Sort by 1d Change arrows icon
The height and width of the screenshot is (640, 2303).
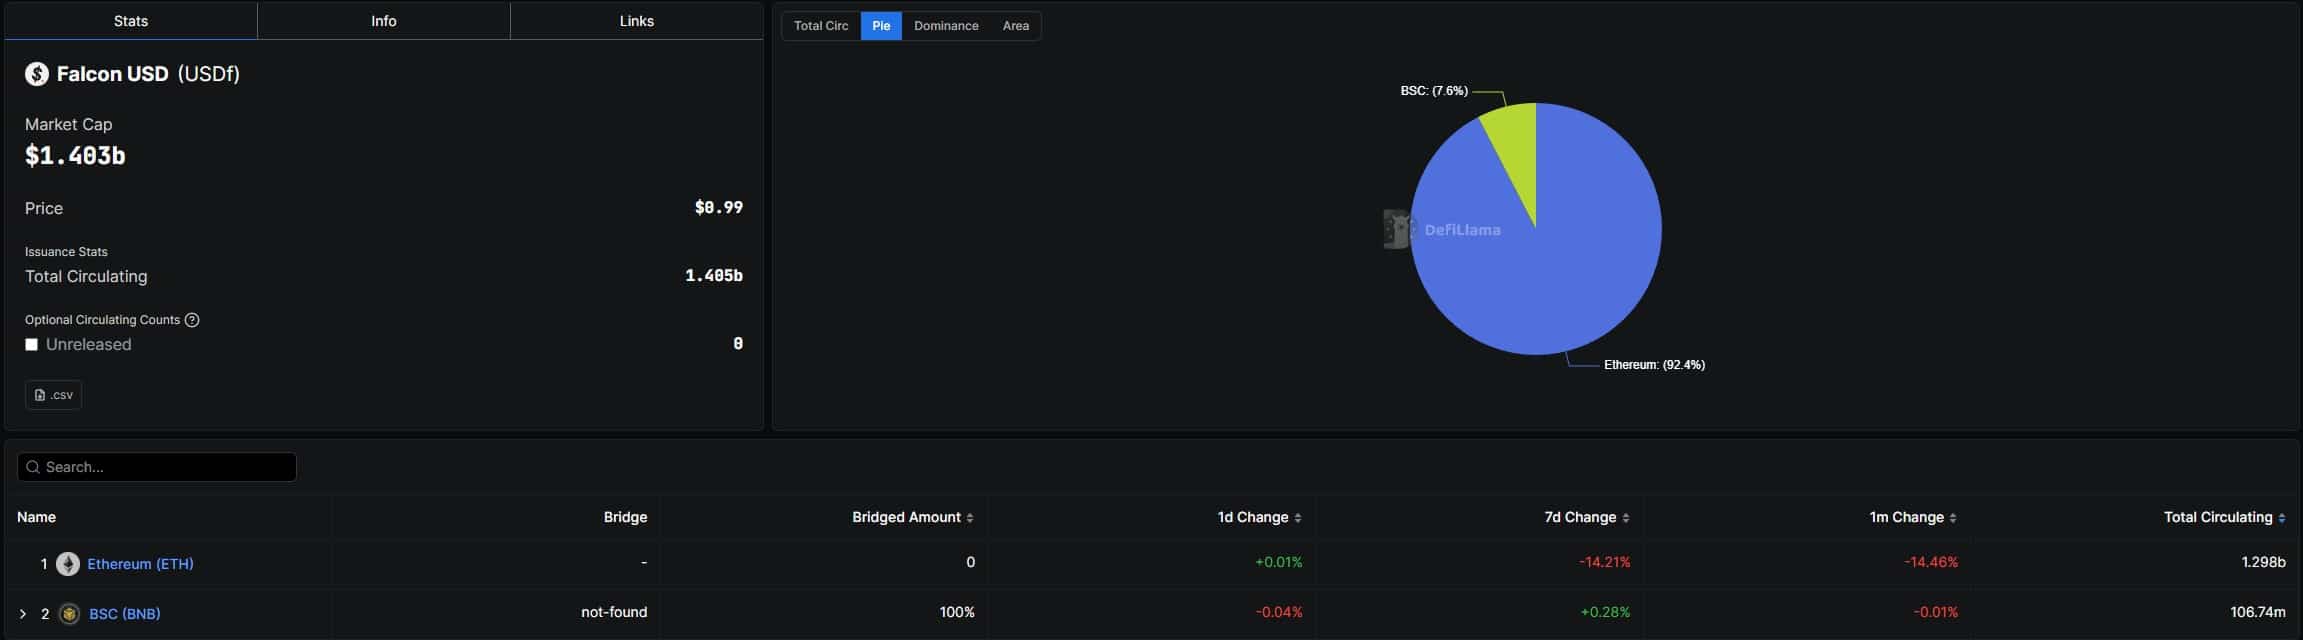tap(1298, 518)
